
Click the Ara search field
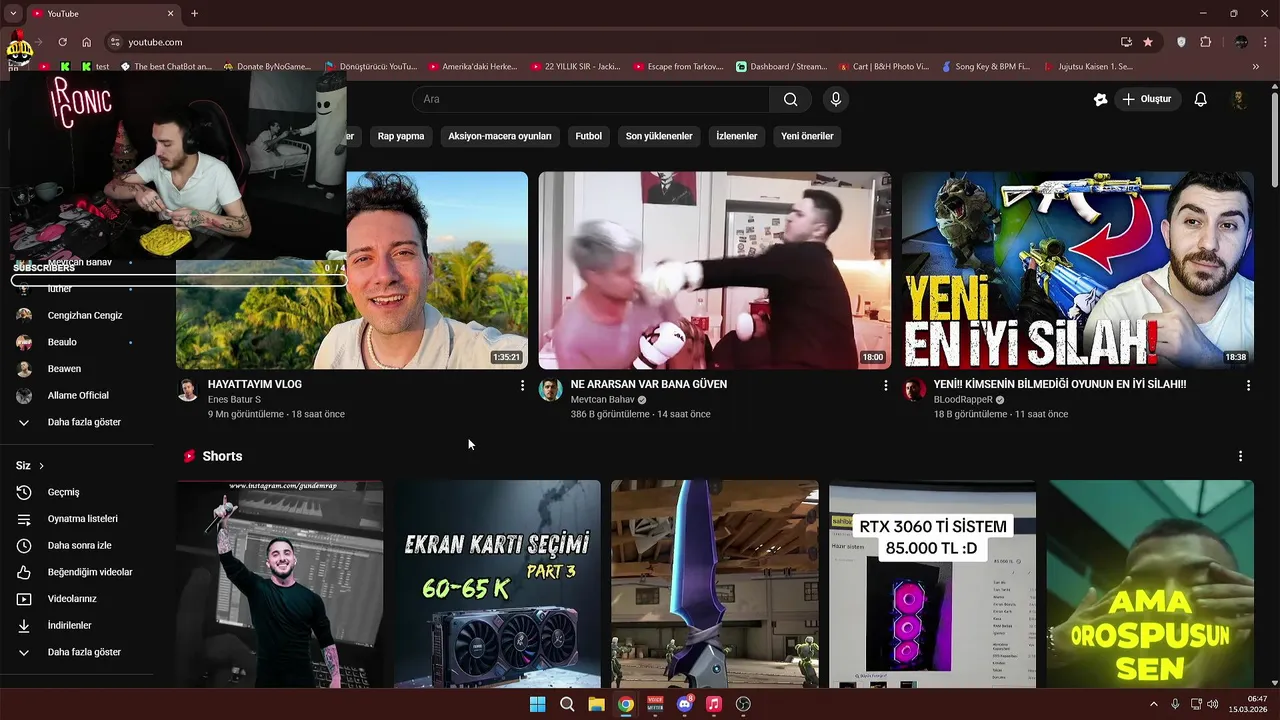coord(590,99)
